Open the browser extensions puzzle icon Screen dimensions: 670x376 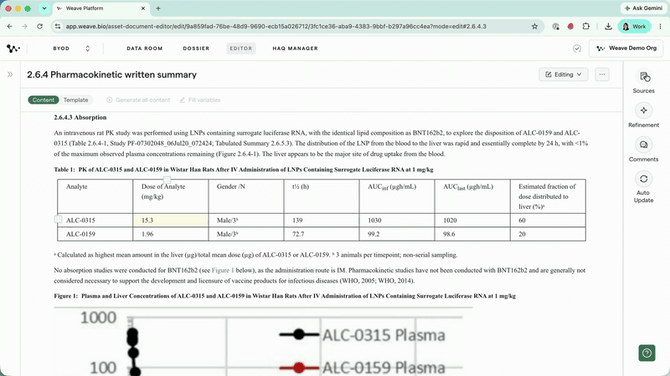pos(586,26)
